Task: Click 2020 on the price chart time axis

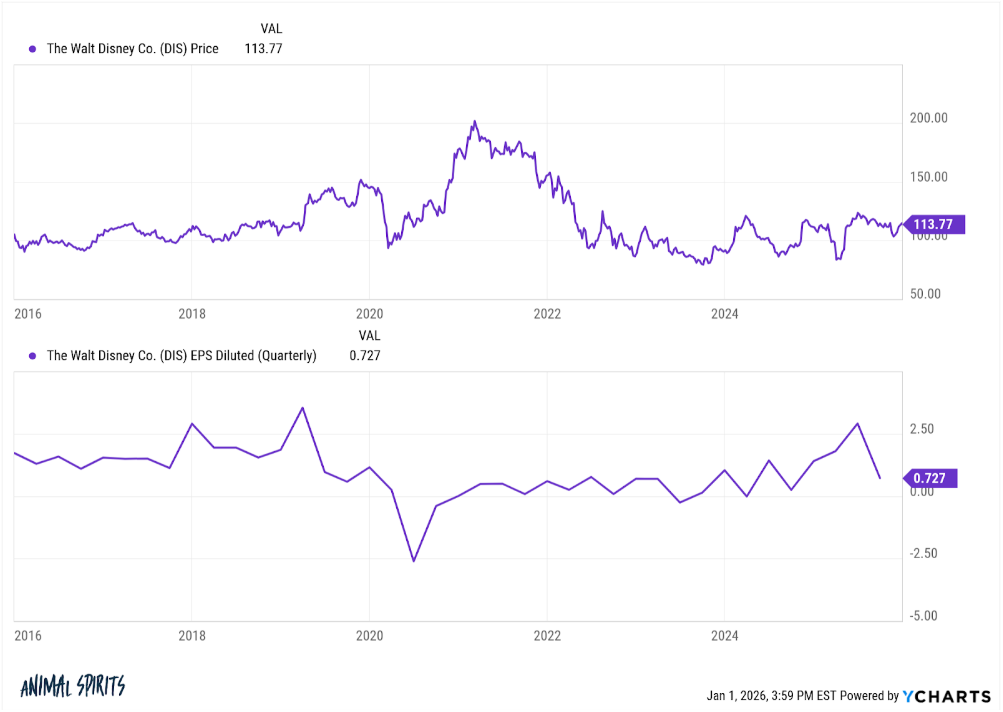Action: [x=369, y=314]
